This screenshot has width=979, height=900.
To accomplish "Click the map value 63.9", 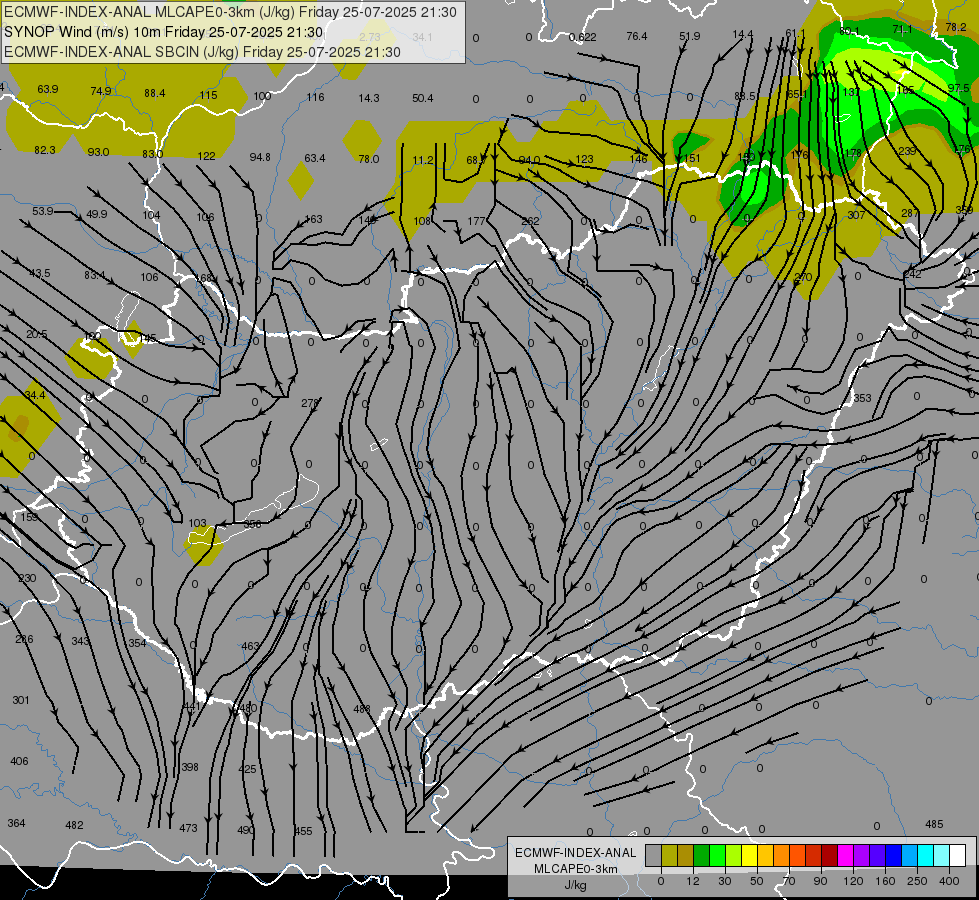I will [47, 89].
